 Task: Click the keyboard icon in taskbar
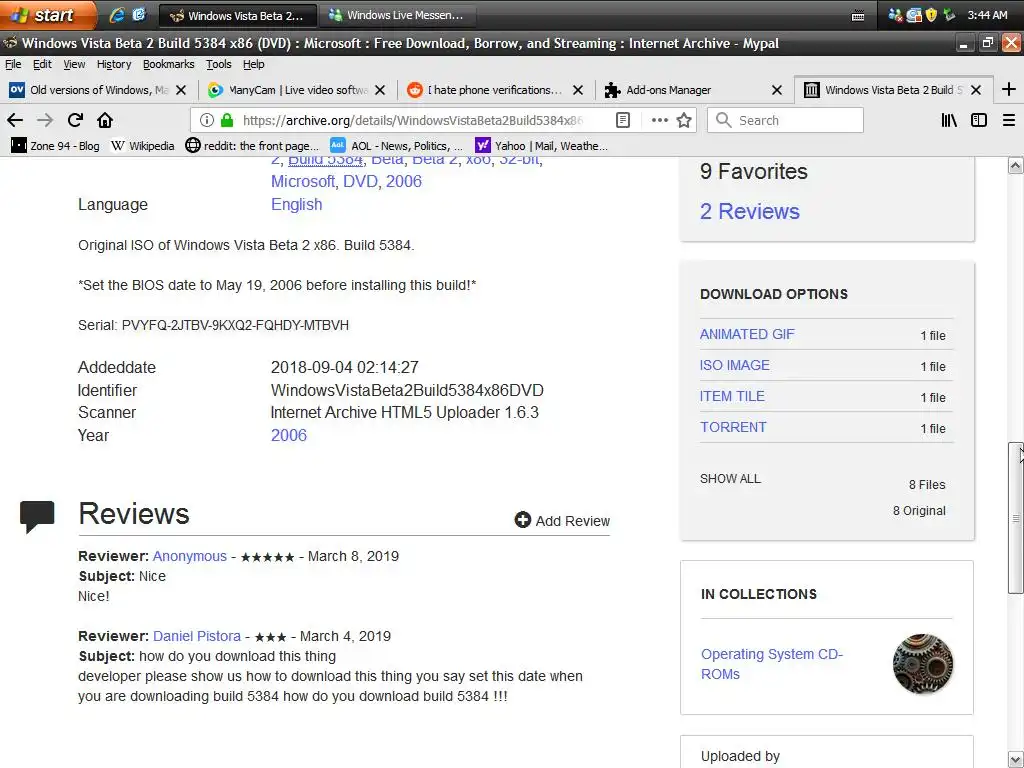858,16
